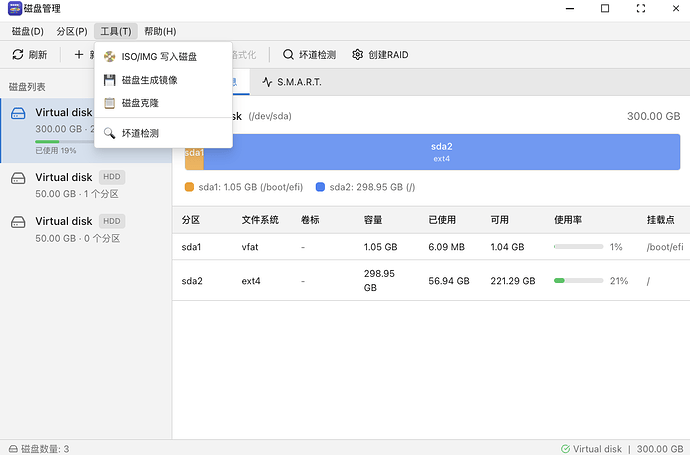Select the sda1 vfat table row
The height and width of the screenshot is (455, 690).
430,247
